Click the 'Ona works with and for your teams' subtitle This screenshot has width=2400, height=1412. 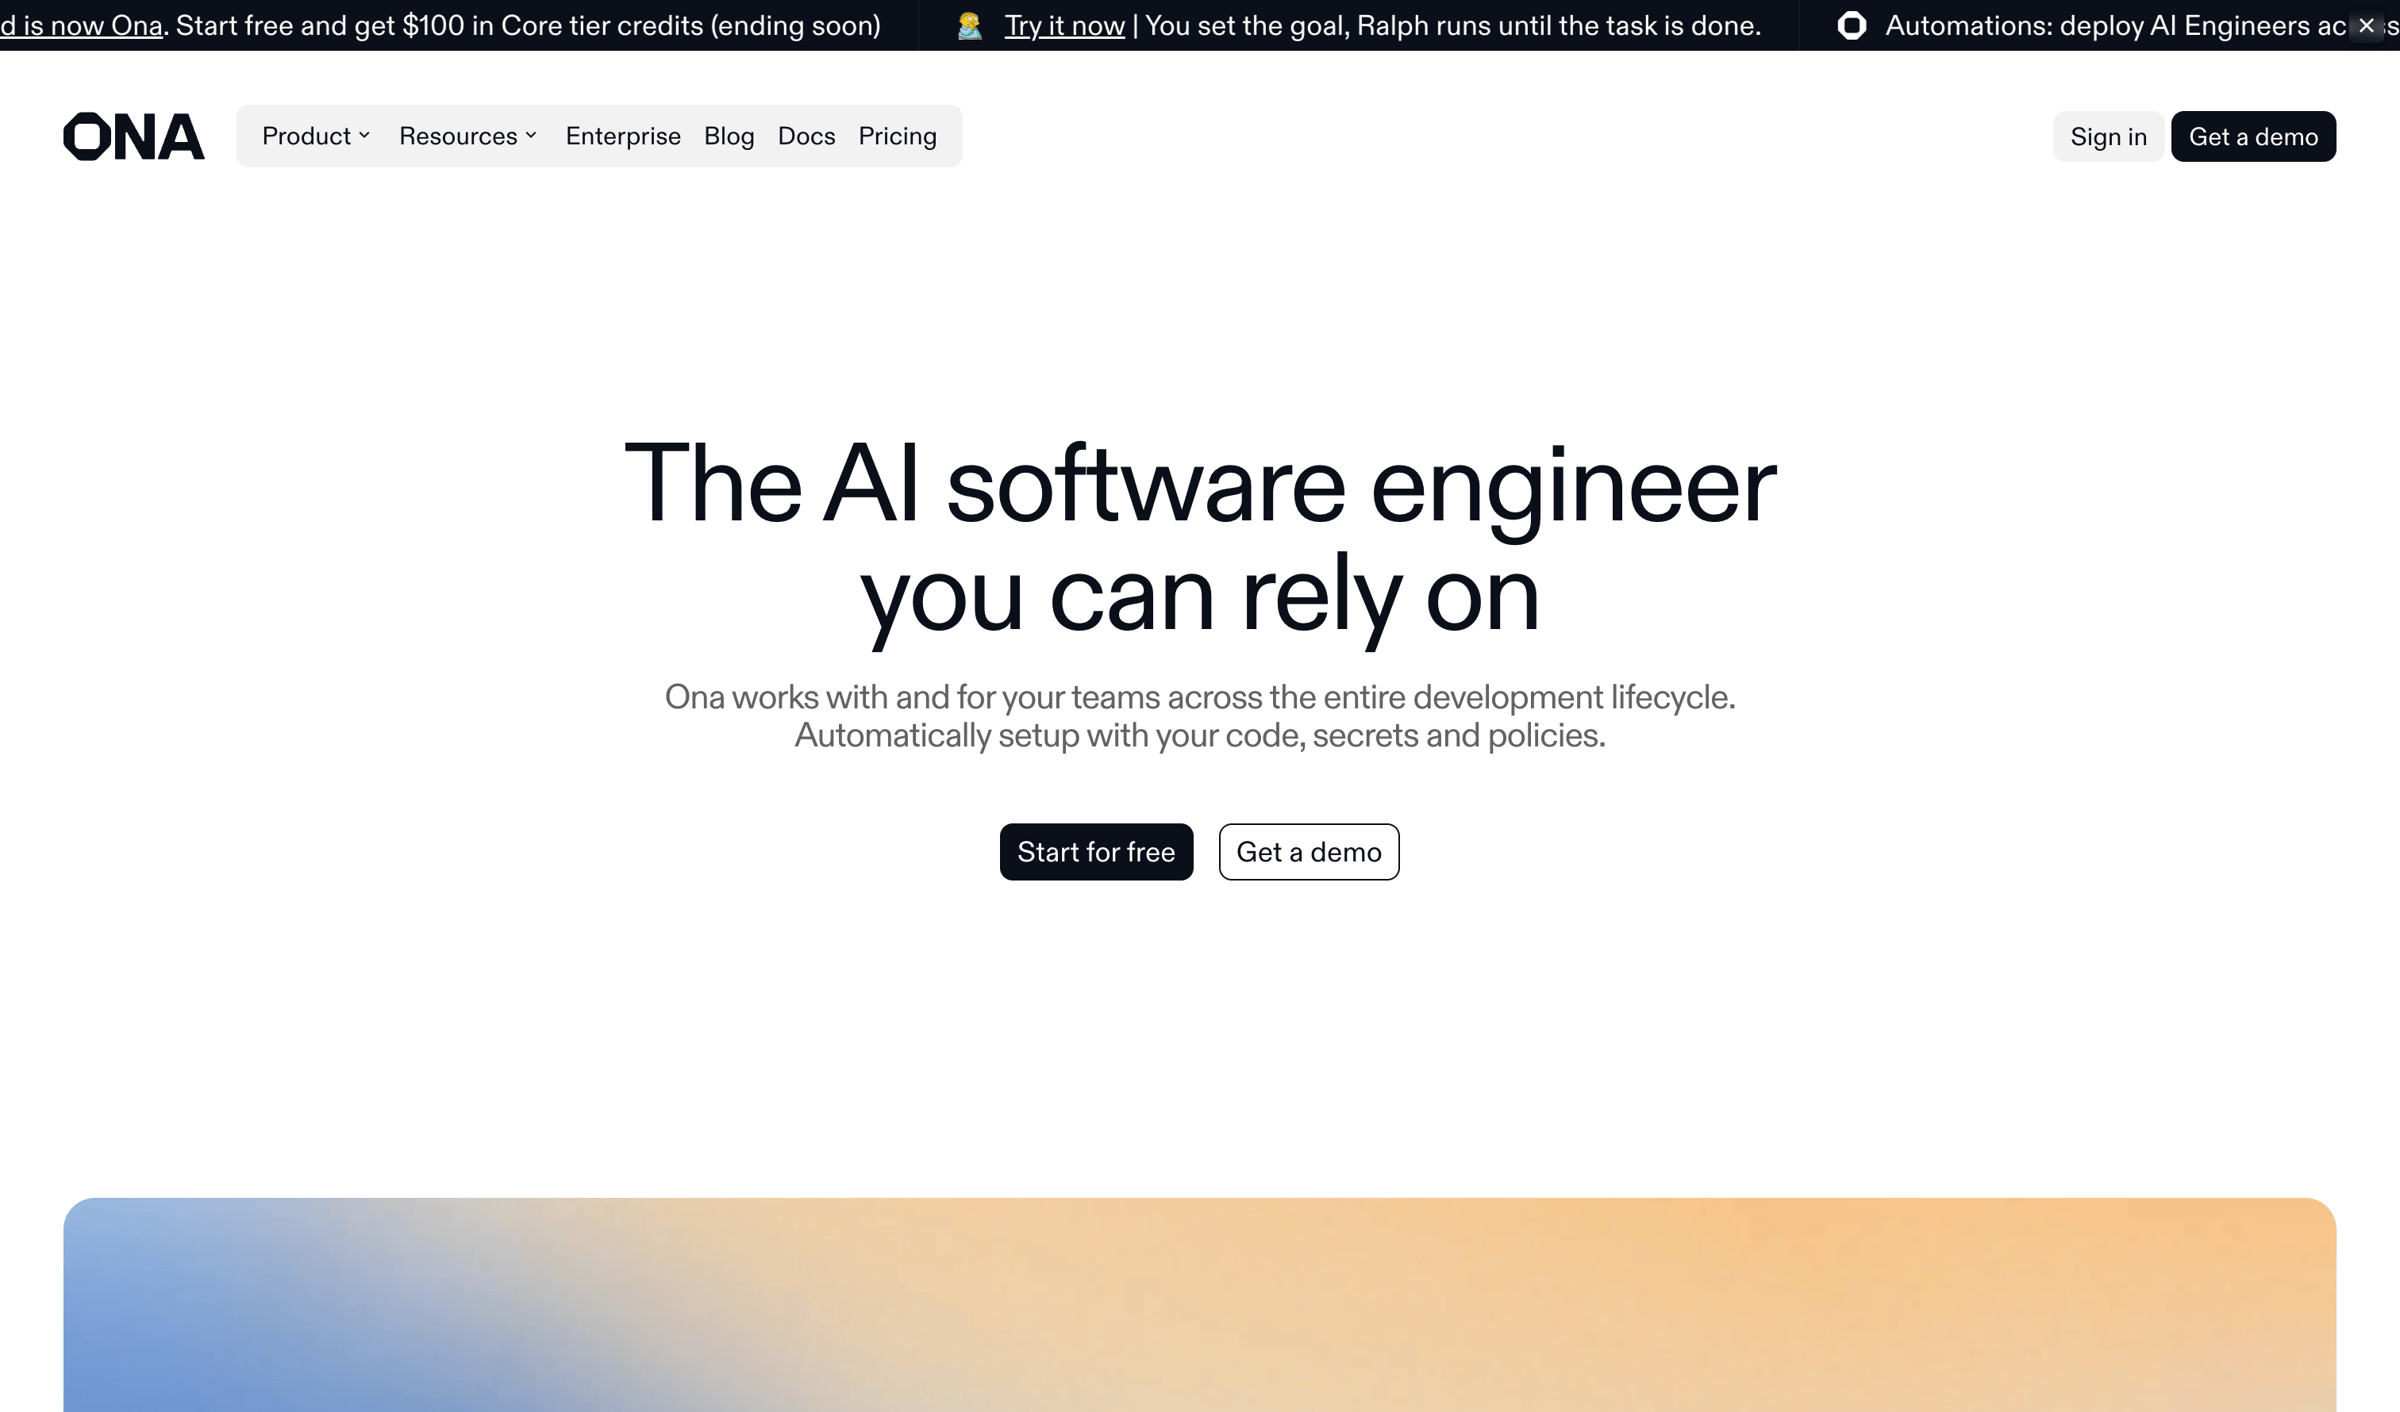1200,716
